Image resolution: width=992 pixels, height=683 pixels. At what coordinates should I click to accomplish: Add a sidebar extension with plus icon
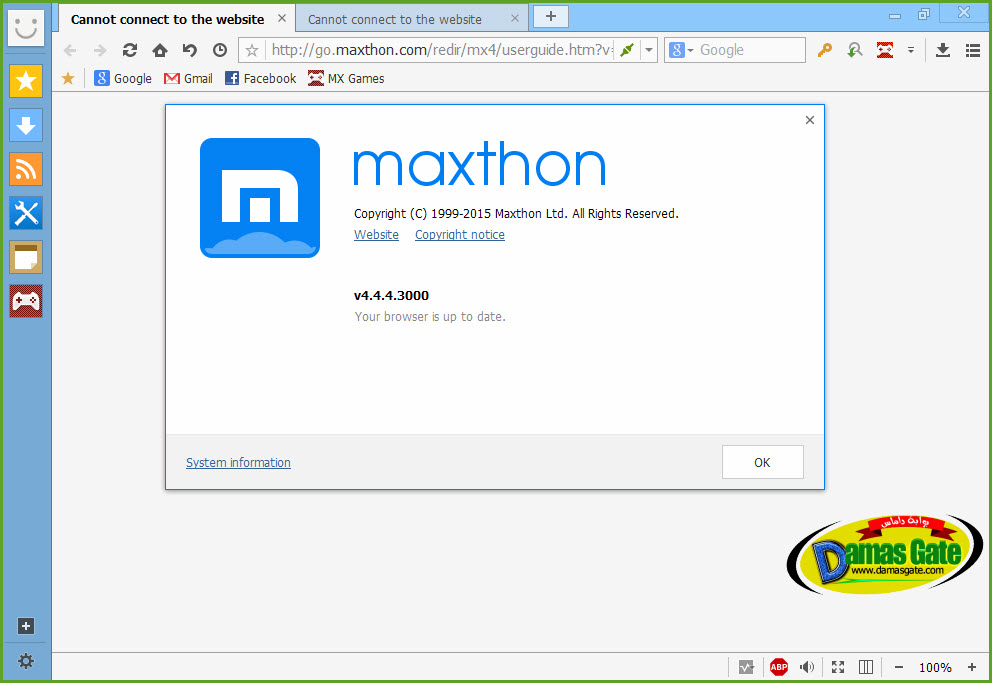click(25, 626)
